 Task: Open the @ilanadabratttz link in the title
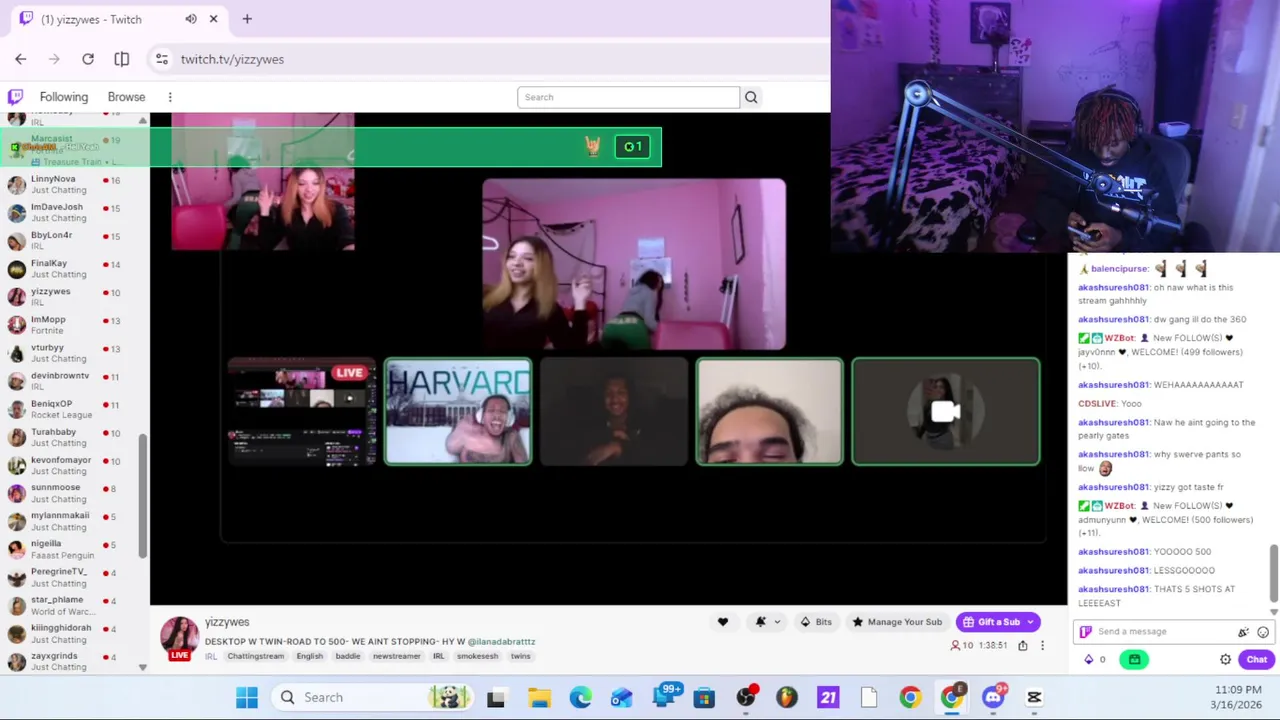(501, 641)
